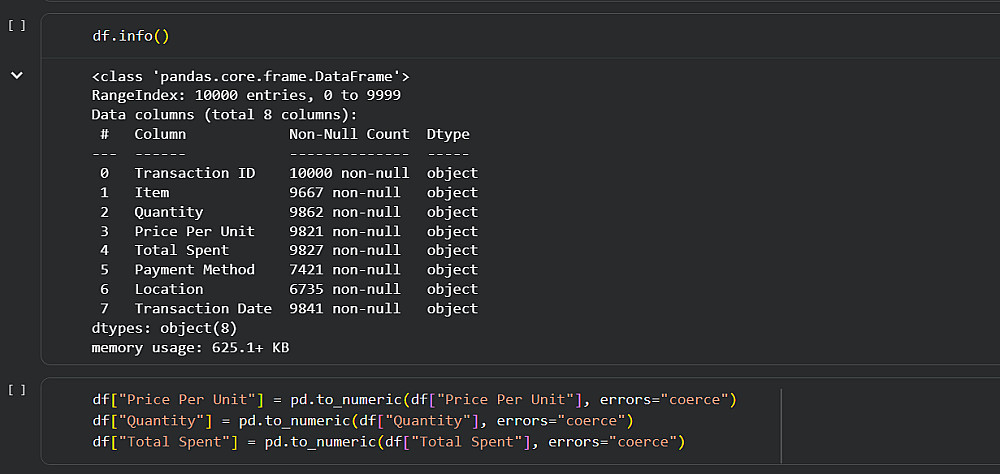Click the memory usage 625.1+ KB line
This screenshot has width=1000, height=474.
(190, 347)
